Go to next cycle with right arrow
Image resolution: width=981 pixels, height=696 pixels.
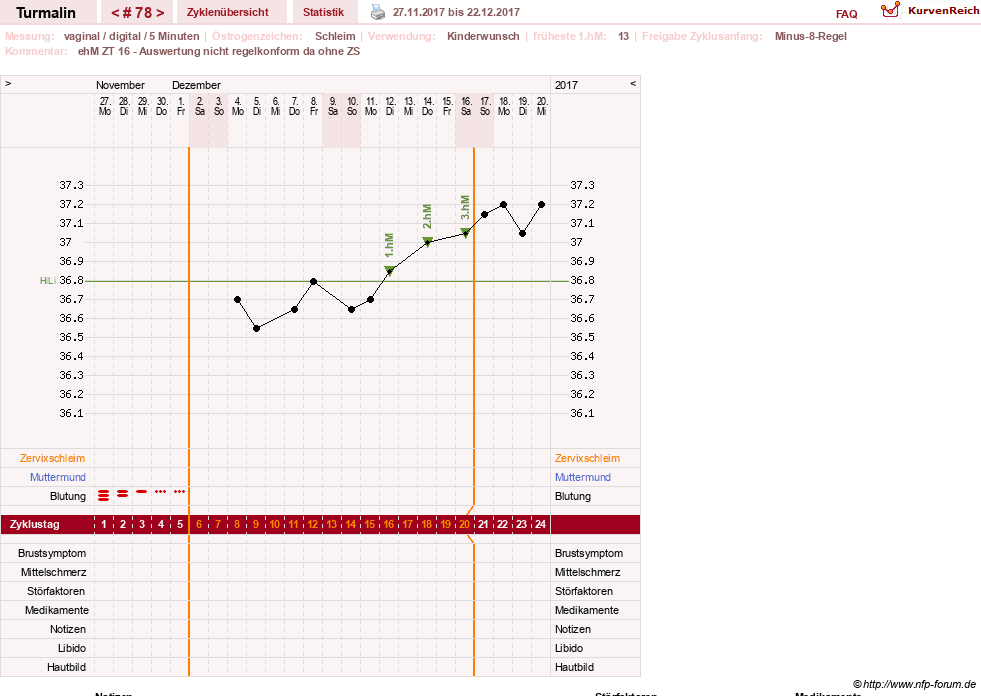click(x=160, y=13)
